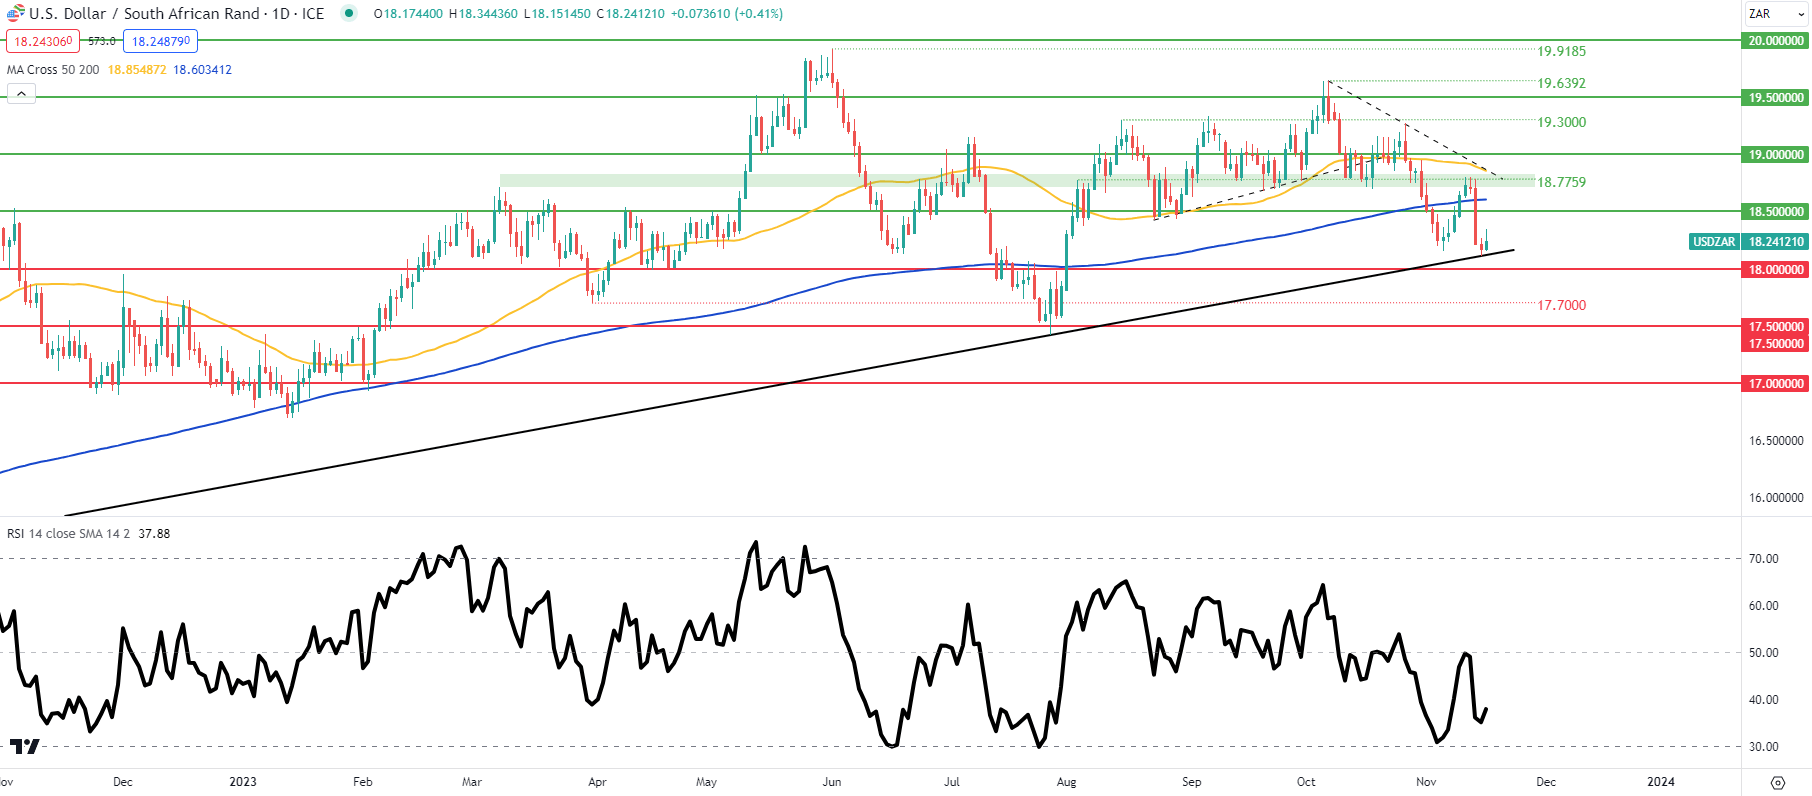Click the Aug time axis label
1812x796 pixels.
[1067, 782]
